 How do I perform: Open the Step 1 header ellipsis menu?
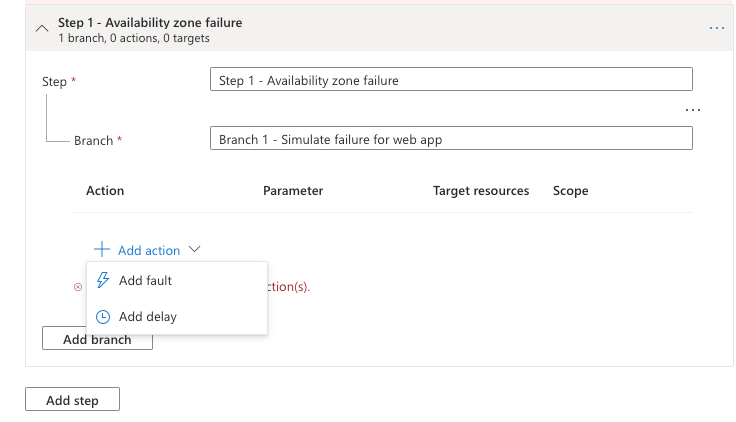pyautogui.click(x=717, y=28)
